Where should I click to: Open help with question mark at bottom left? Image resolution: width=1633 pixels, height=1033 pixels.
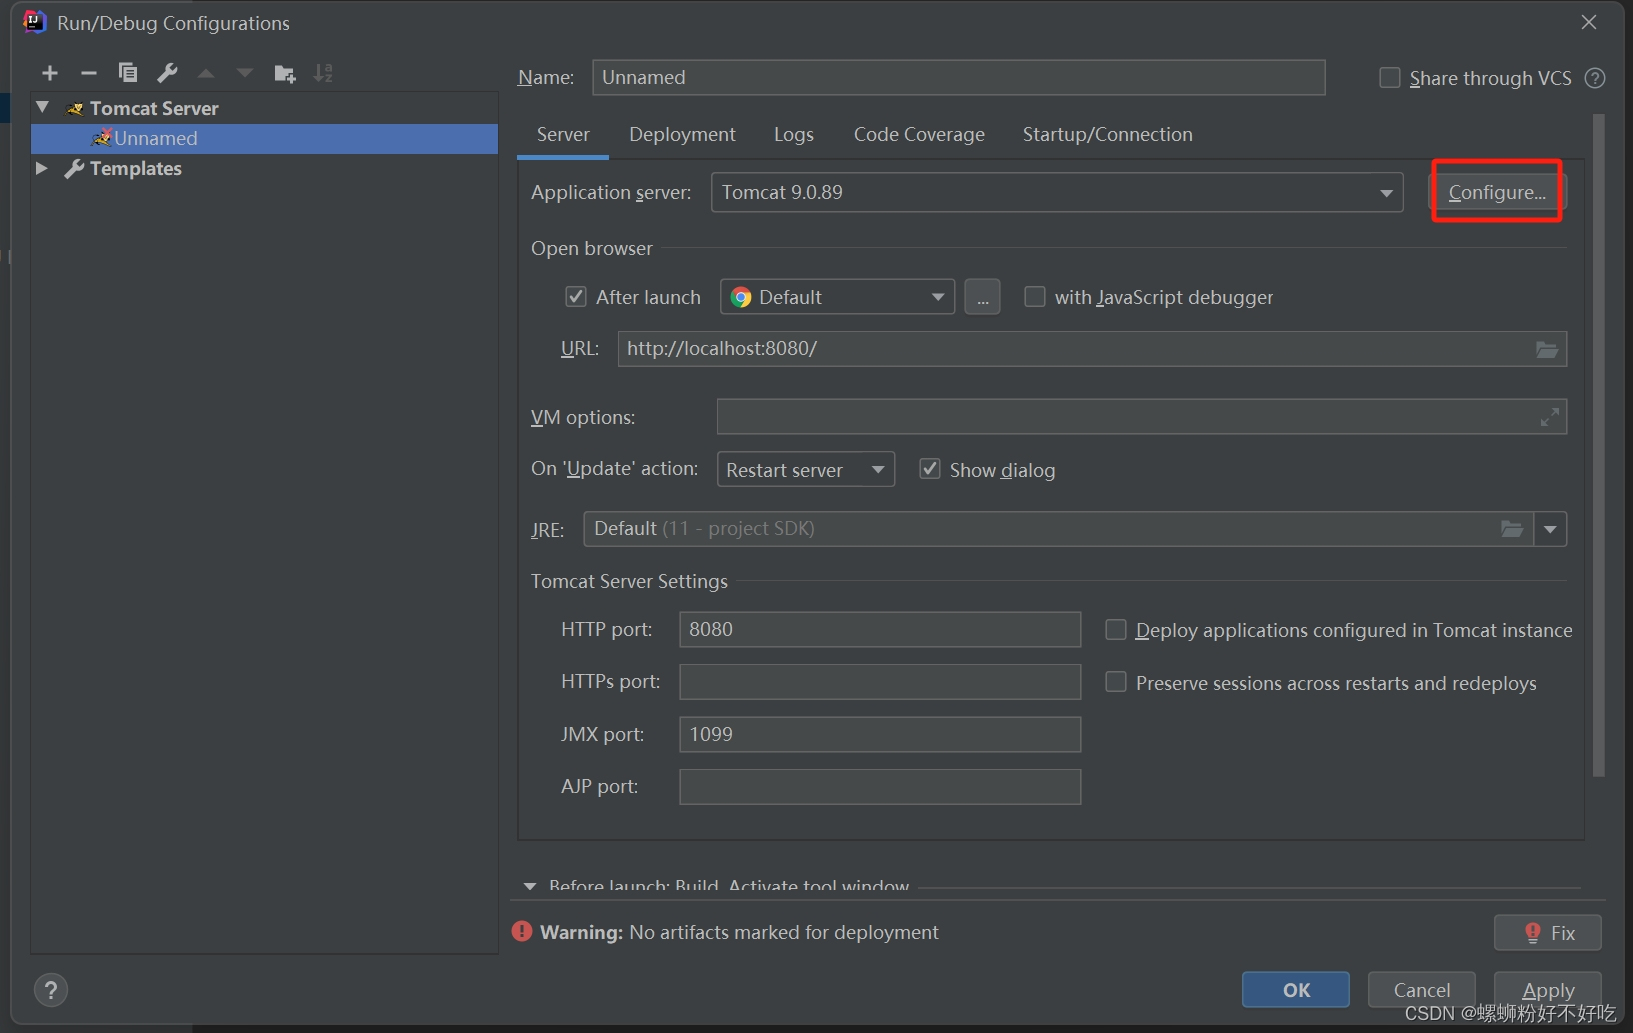pyautogui.click(x=51, y=990)
